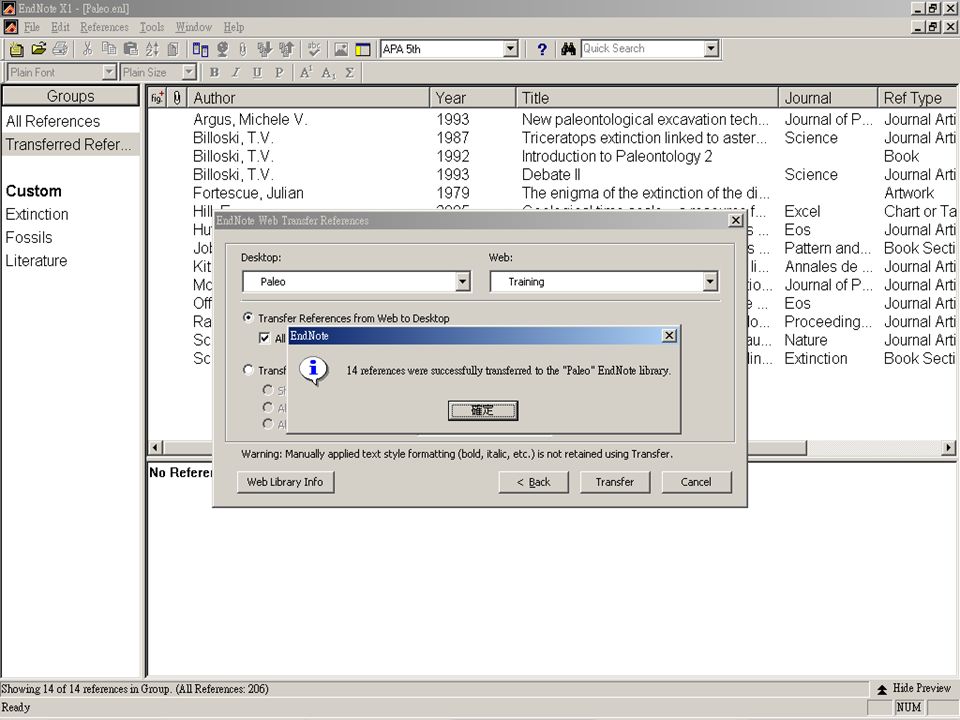Image resolution: width=960 pixels, height=720 pixels.
Task: Click the Copy toolbar icon
Action: 109,49
